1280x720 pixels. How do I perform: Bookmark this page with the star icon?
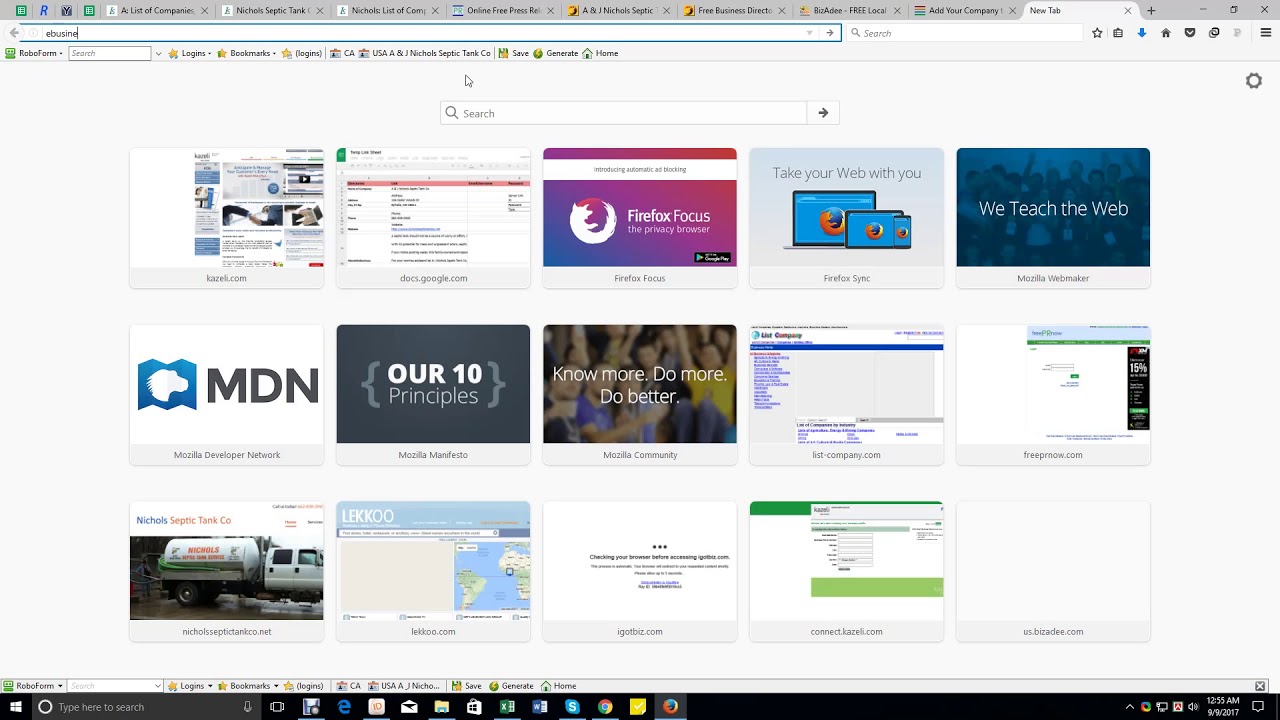pos(1097,33)
